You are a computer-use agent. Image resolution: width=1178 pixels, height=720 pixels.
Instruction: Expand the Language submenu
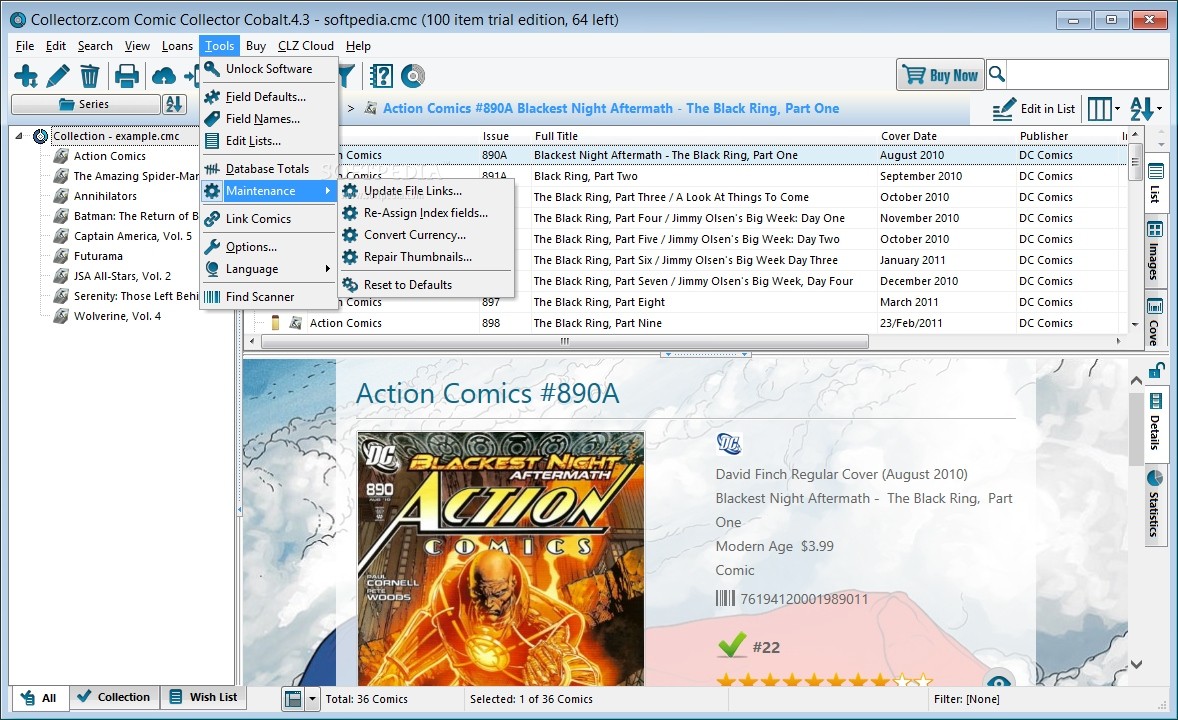point(269,269)
